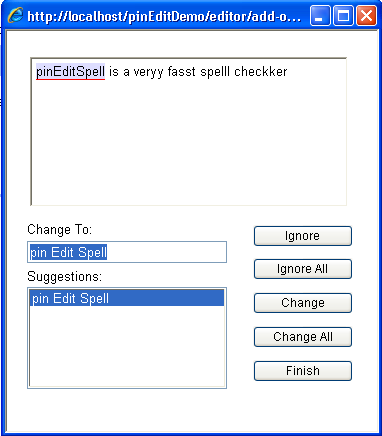This screenshot has width=382, height=436.
Task: Click empty area of the Suggestions listbox
Action: (x=127, y=346)
